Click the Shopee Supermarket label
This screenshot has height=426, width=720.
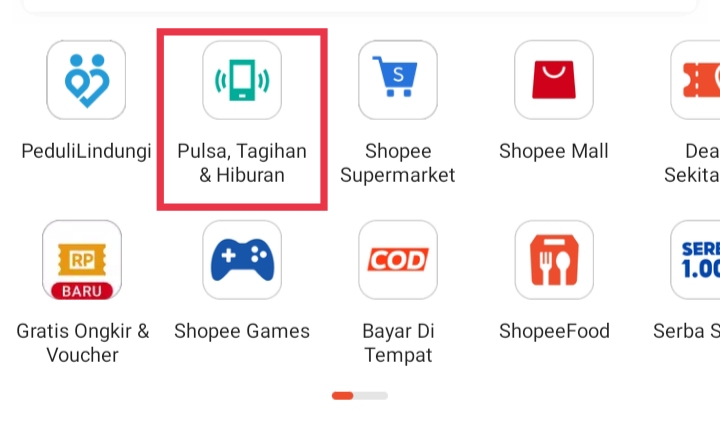point(398,163)
